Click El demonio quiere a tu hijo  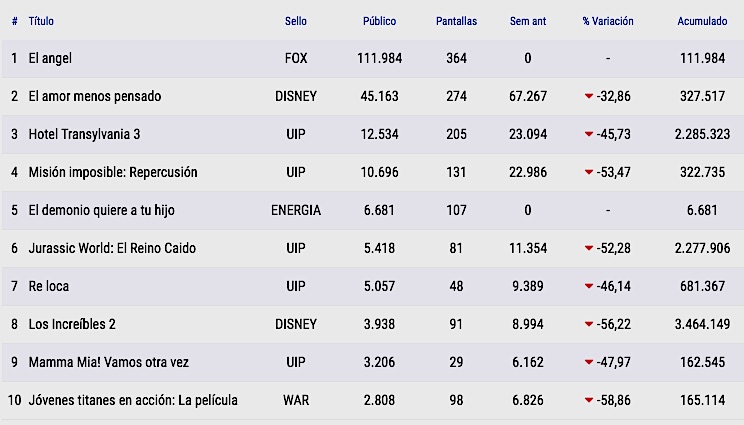[102, 210]
